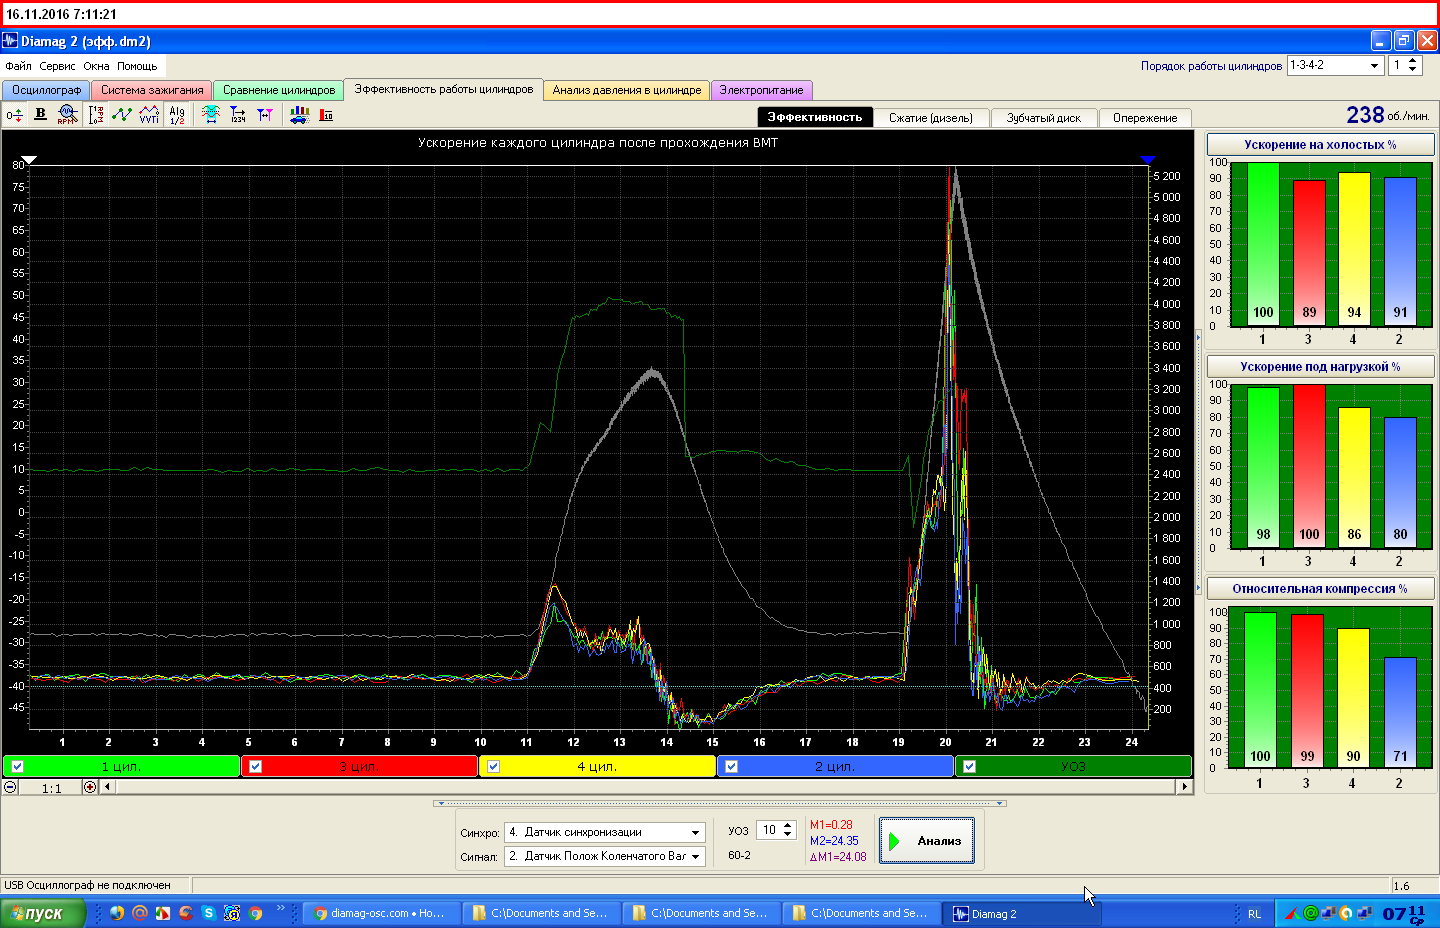Open Chrome icon in quick launch bar

click(255, 913)
